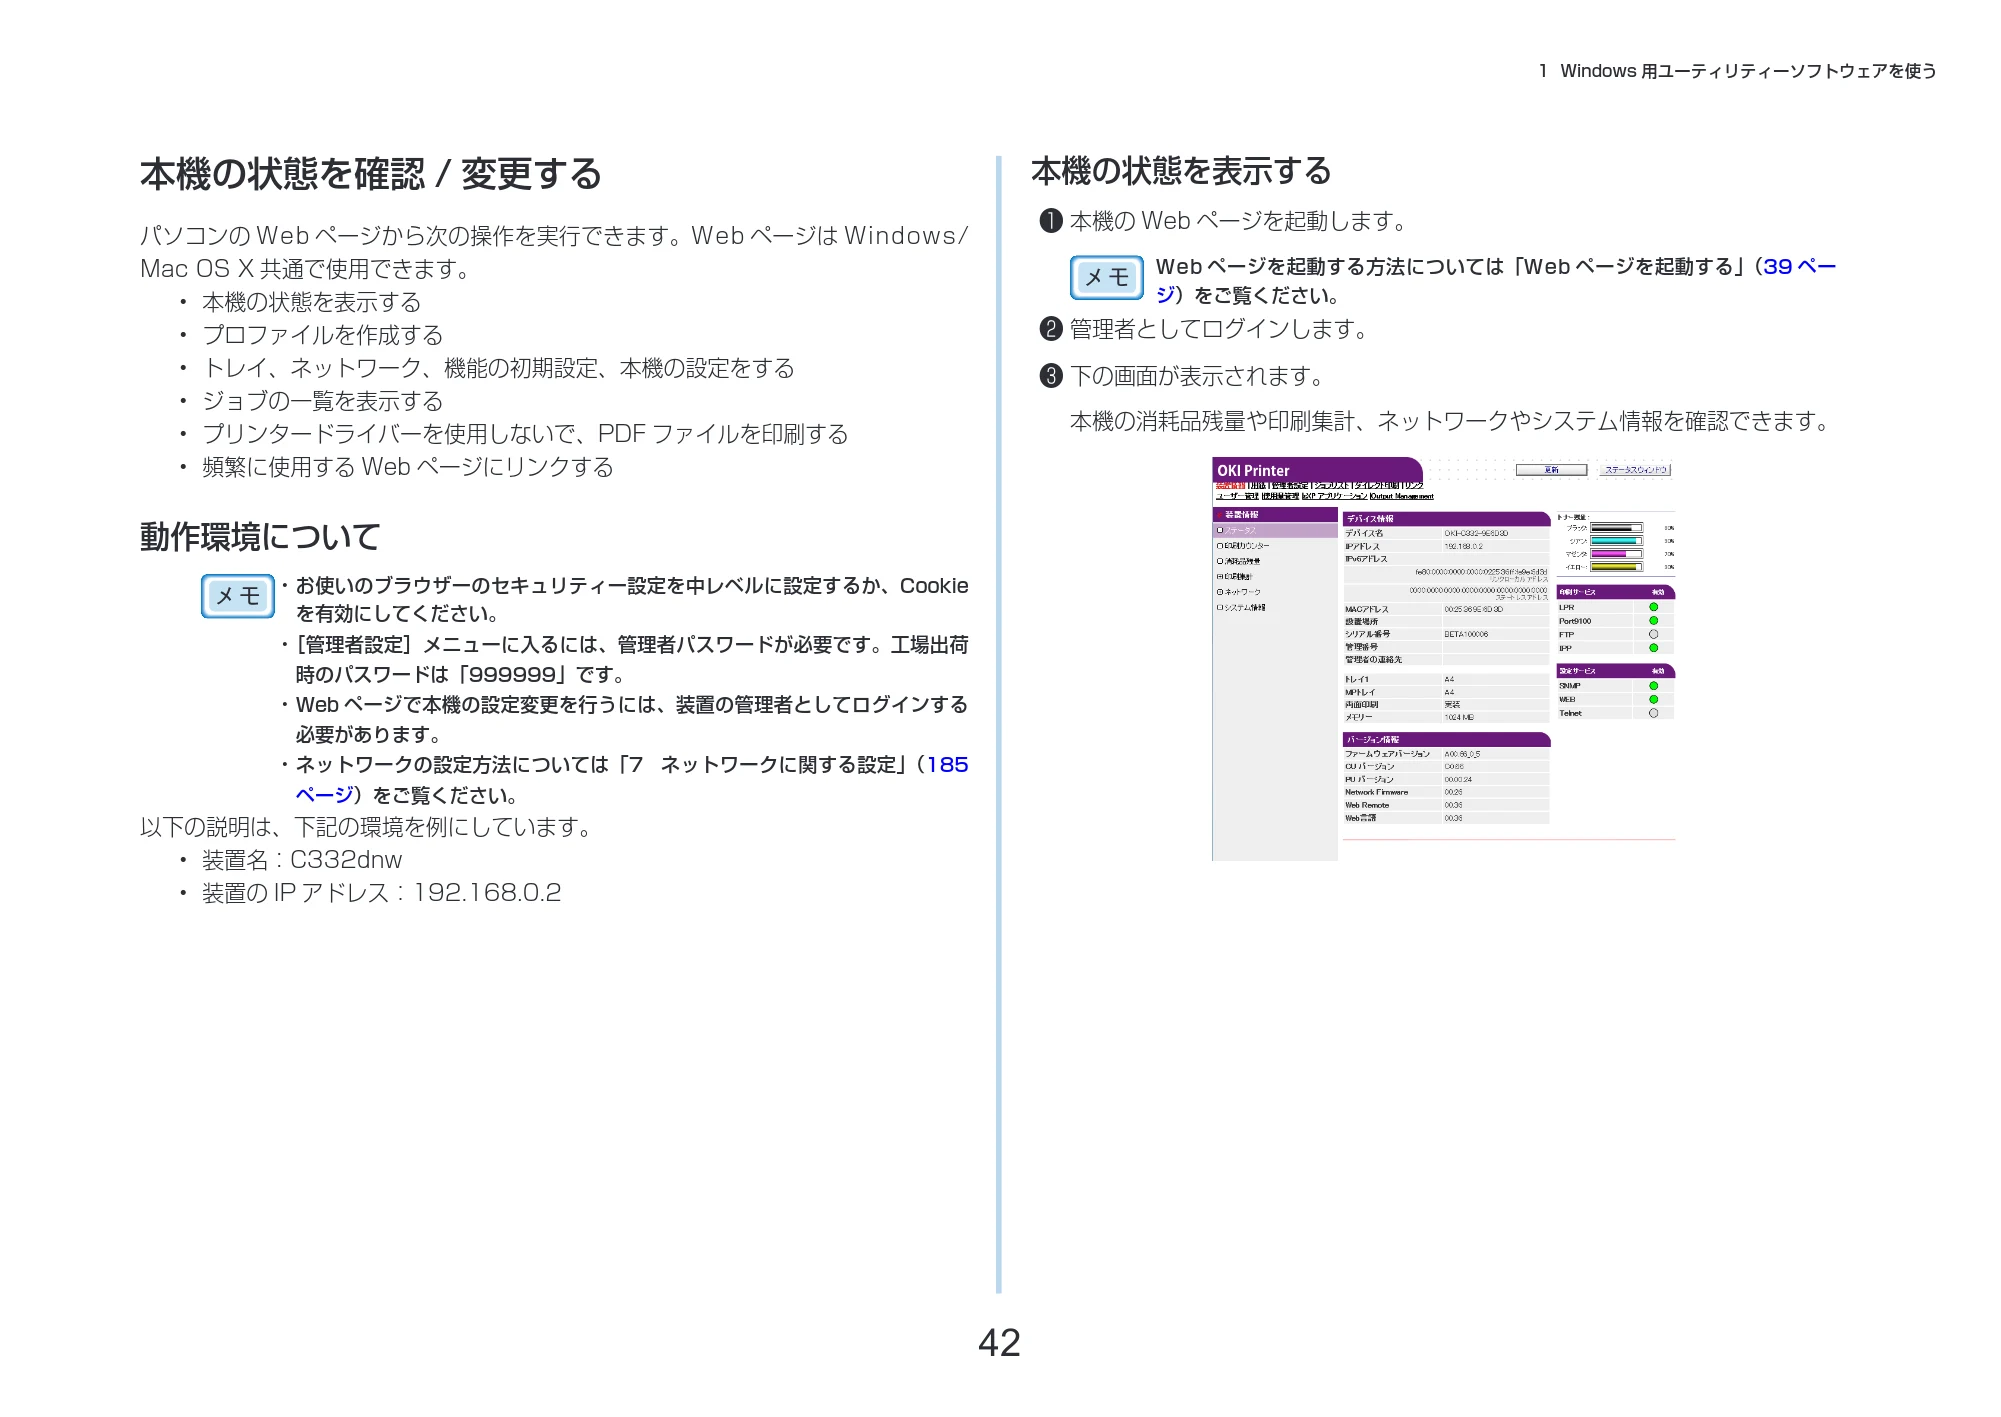Click the メモ icon beside the Web page startup note
The height and width of the screenshot is (1417, 2001).
[1106, 277]
